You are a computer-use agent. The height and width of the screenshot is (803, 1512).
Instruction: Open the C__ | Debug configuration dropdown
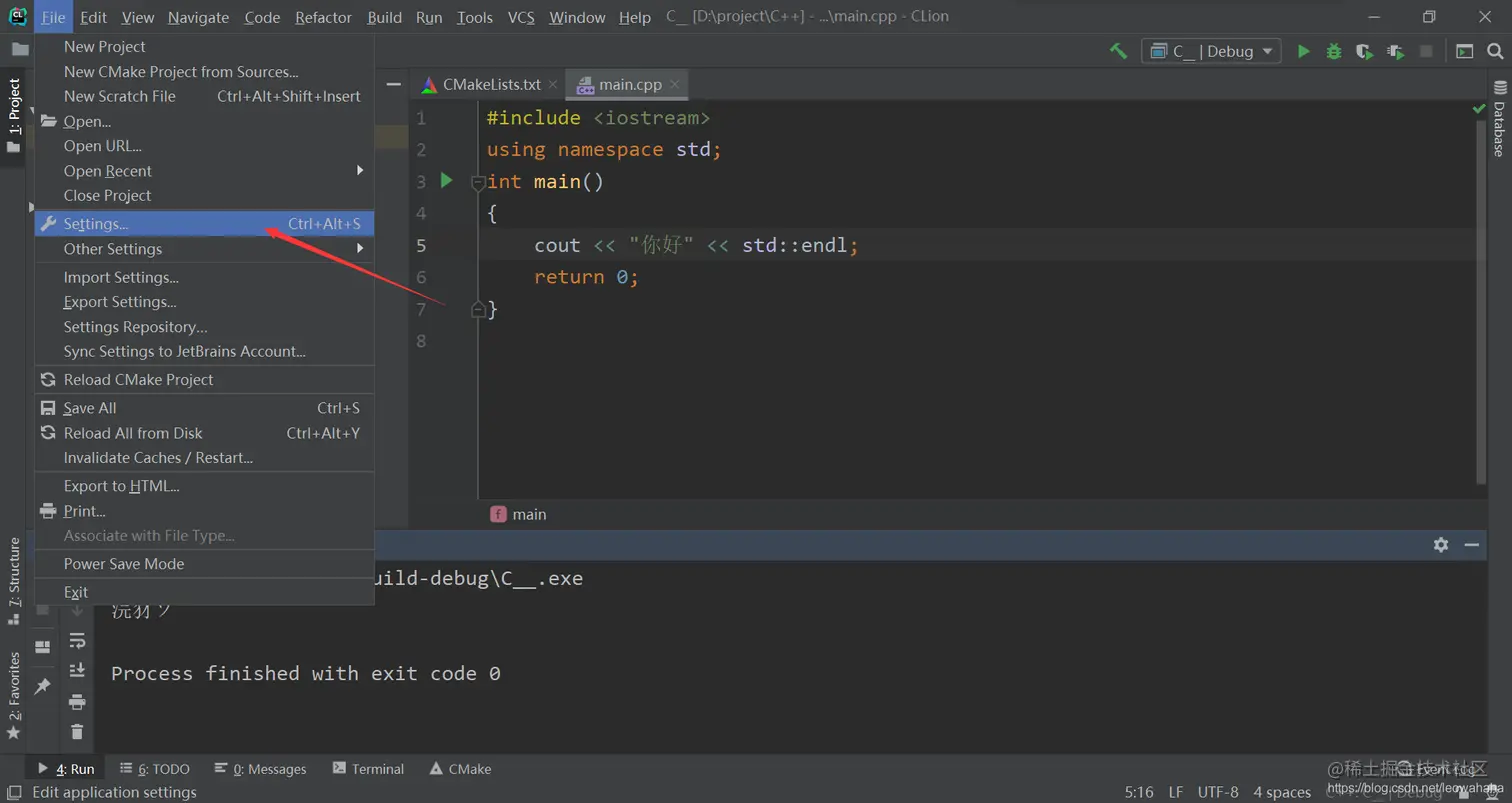[1211, 51]
